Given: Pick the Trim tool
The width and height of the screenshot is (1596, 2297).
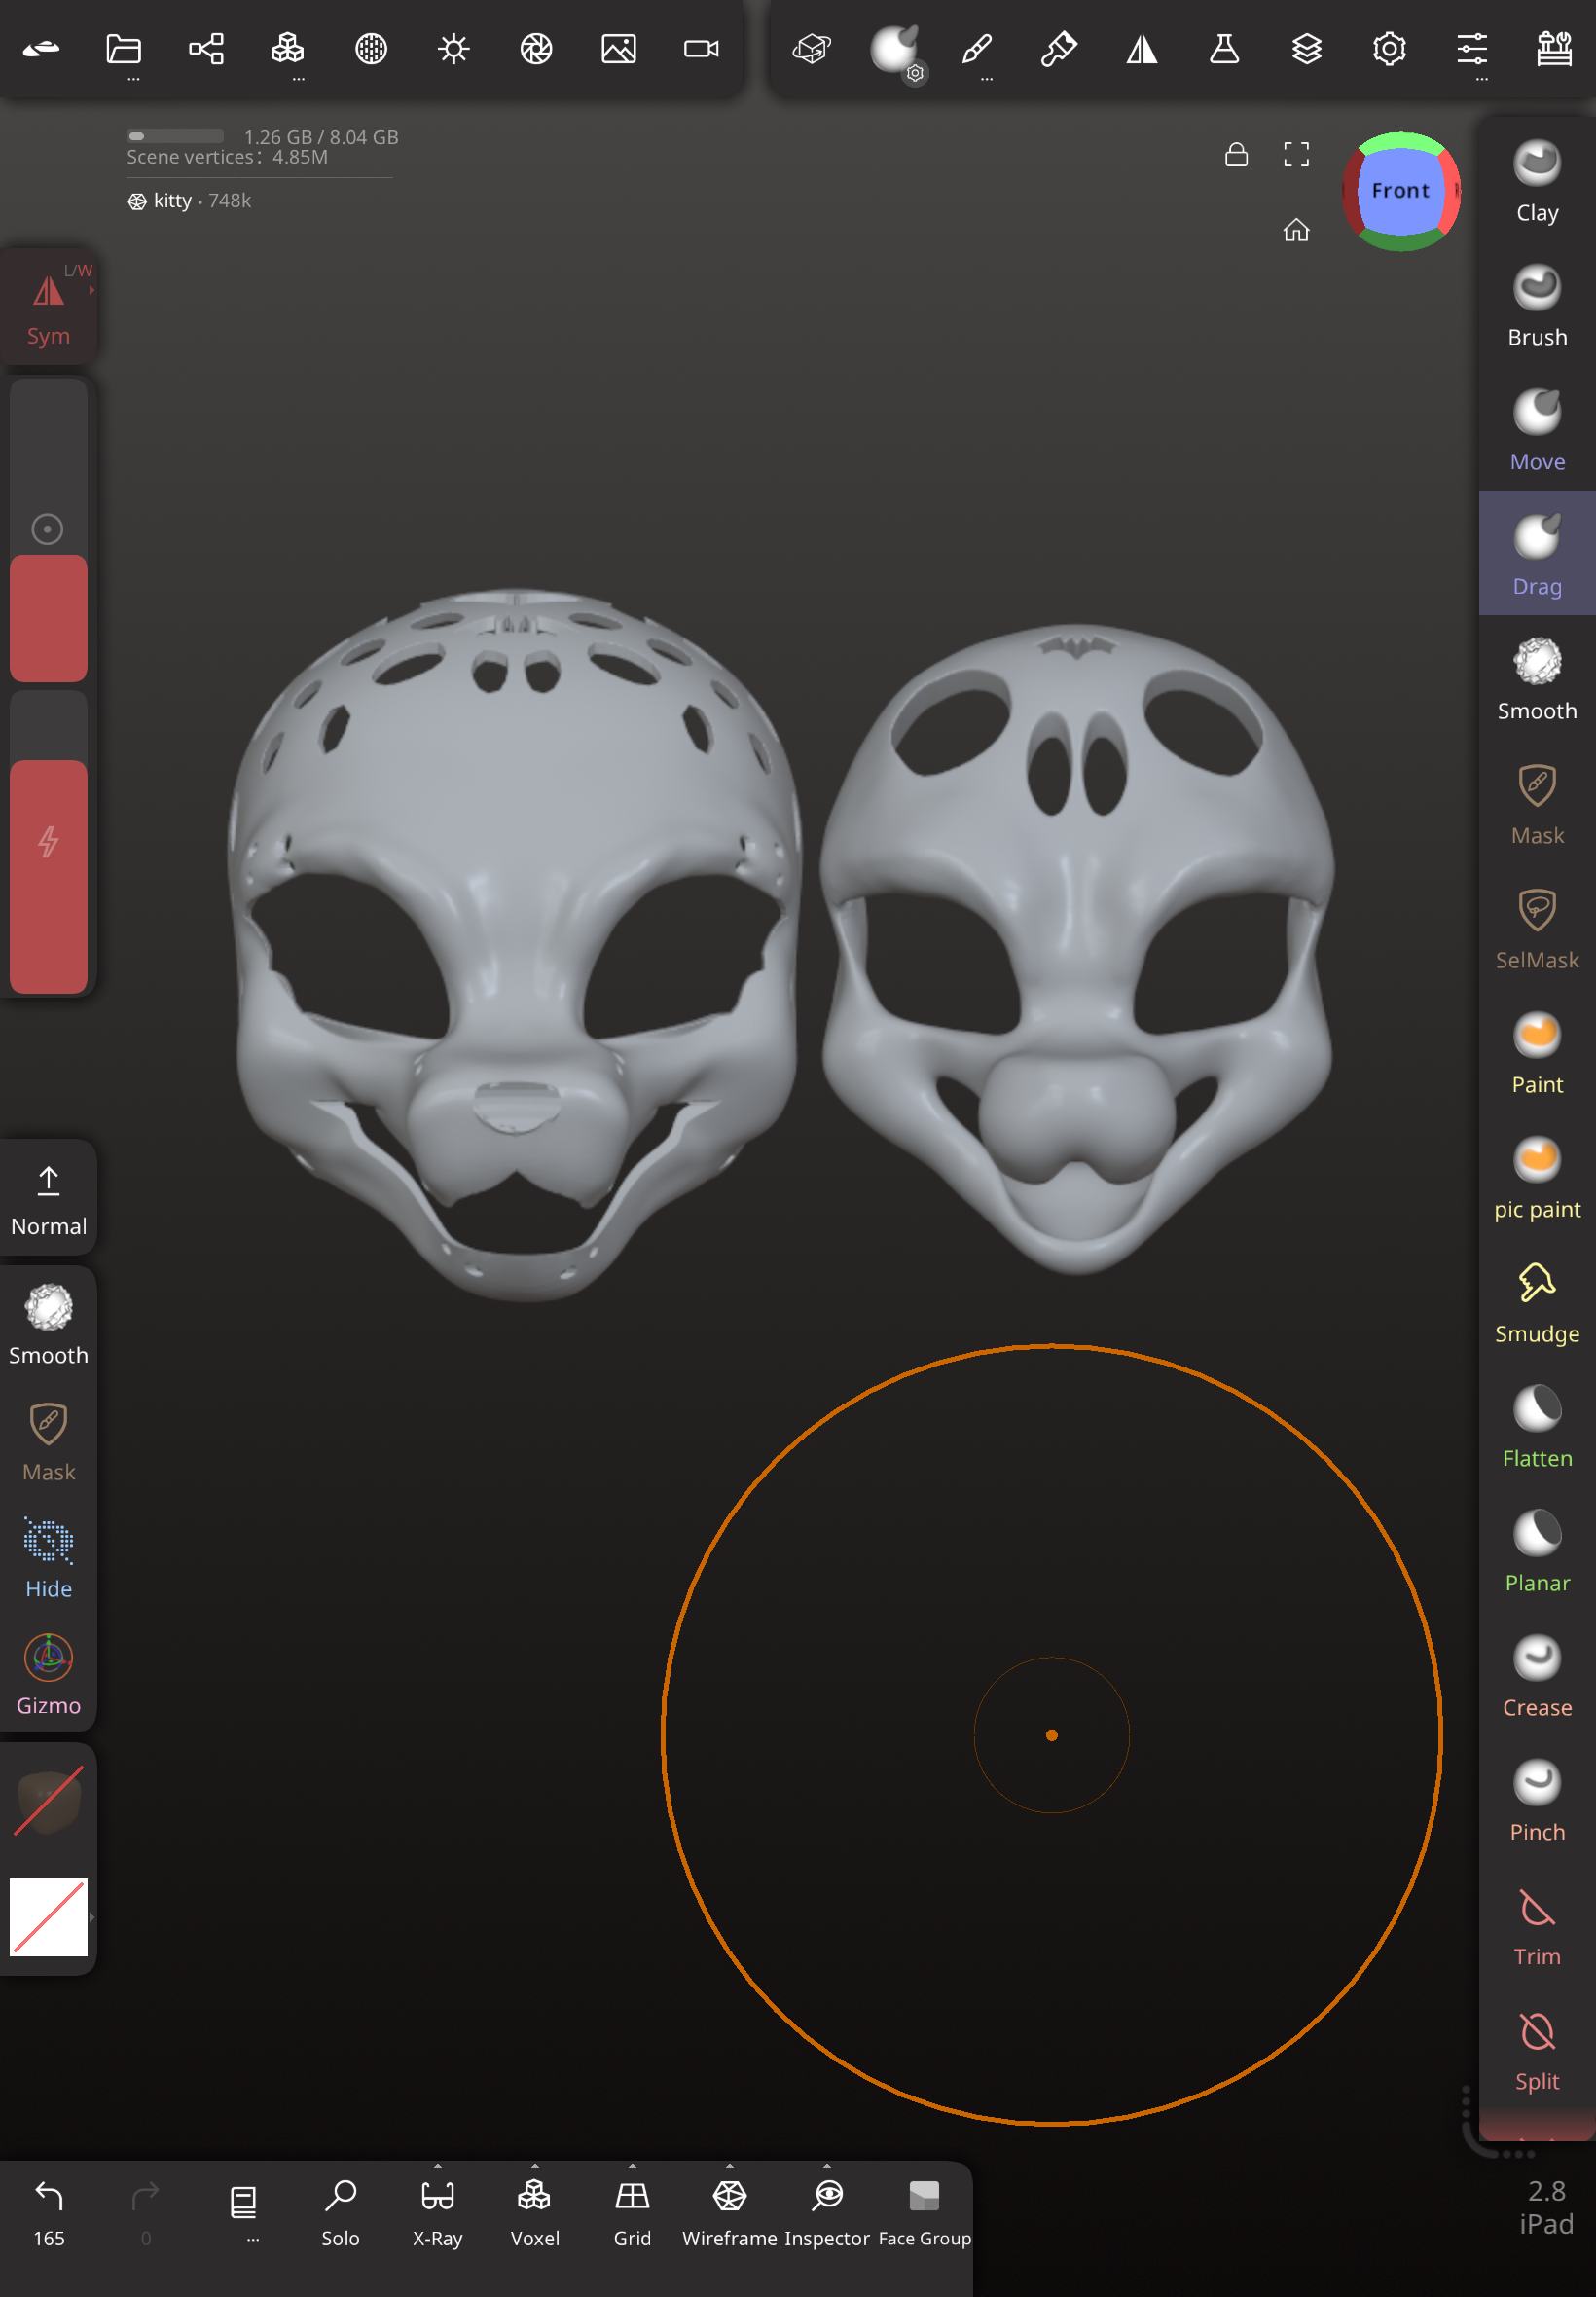Looking at the screenshot, I should point(1536,1925).
